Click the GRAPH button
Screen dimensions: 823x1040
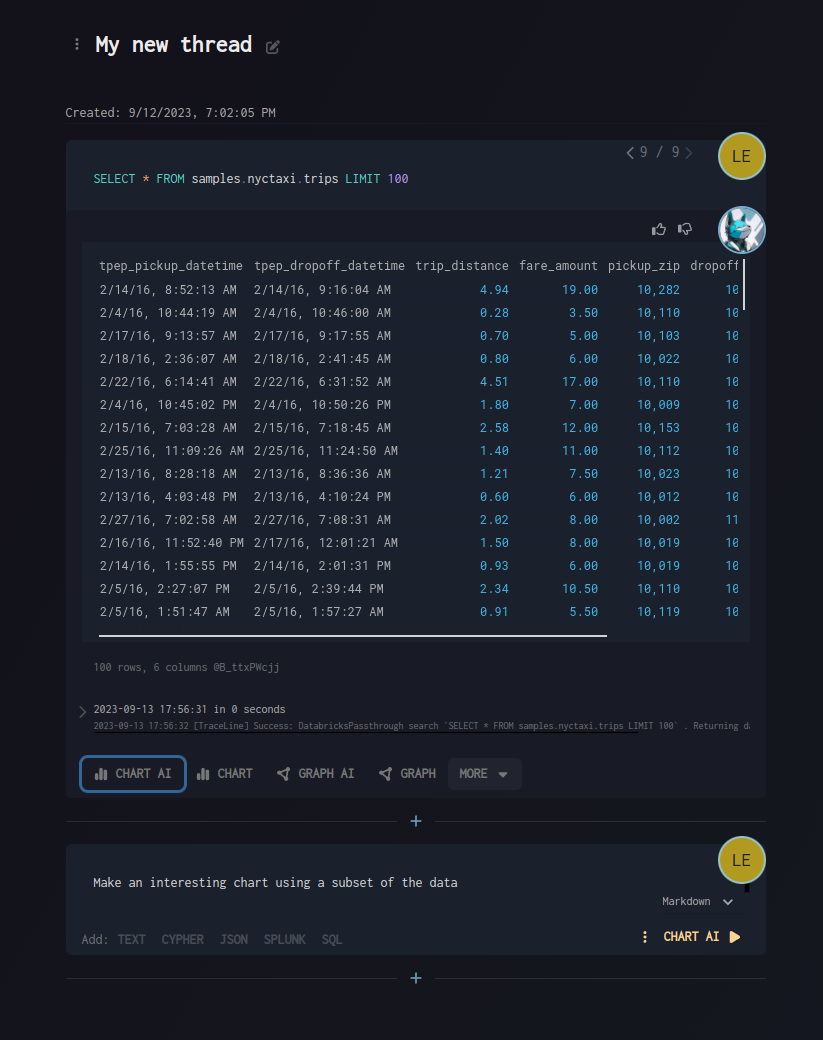coord(407,774)
